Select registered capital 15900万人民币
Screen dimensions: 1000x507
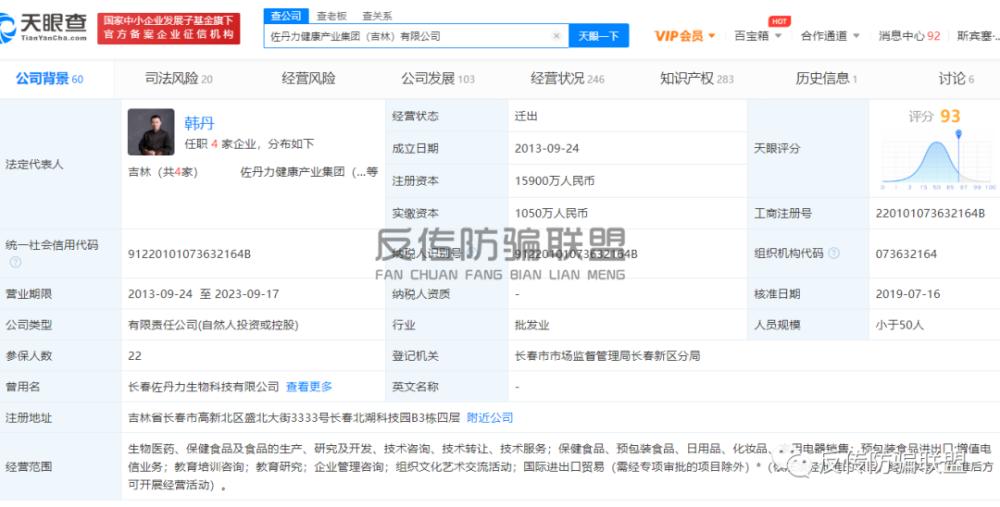[x=555, y=181]
